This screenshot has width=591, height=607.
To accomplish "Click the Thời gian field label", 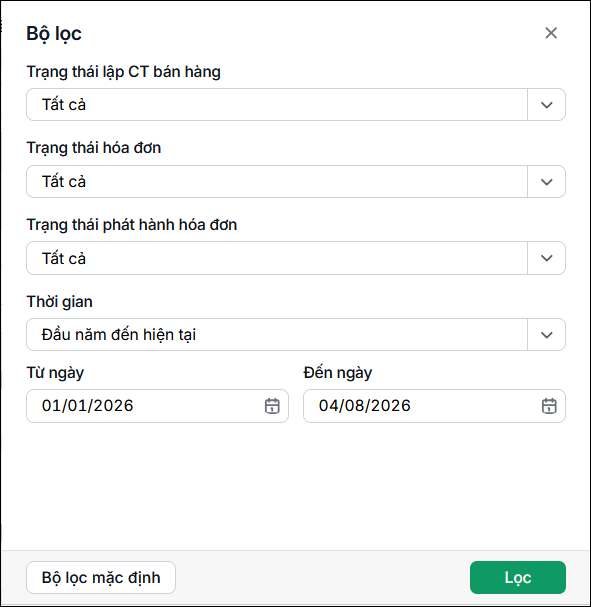I will [x=60, y=302].
